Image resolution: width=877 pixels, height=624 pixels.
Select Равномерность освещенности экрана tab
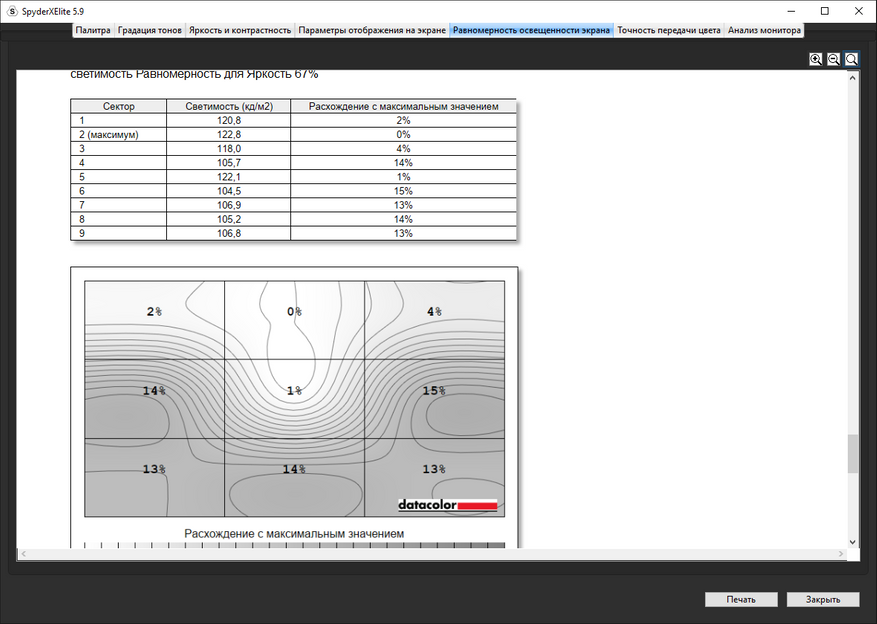531,30
